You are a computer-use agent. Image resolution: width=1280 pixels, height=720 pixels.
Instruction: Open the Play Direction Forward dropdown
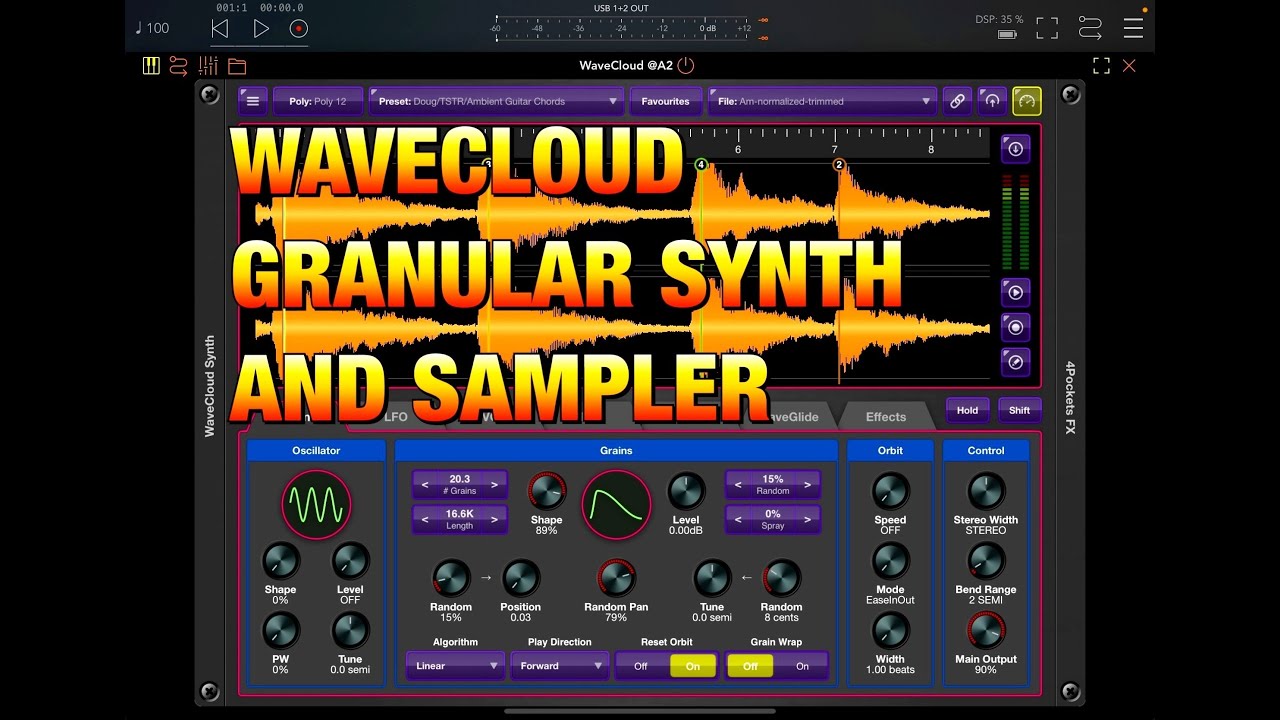(560, 666)
